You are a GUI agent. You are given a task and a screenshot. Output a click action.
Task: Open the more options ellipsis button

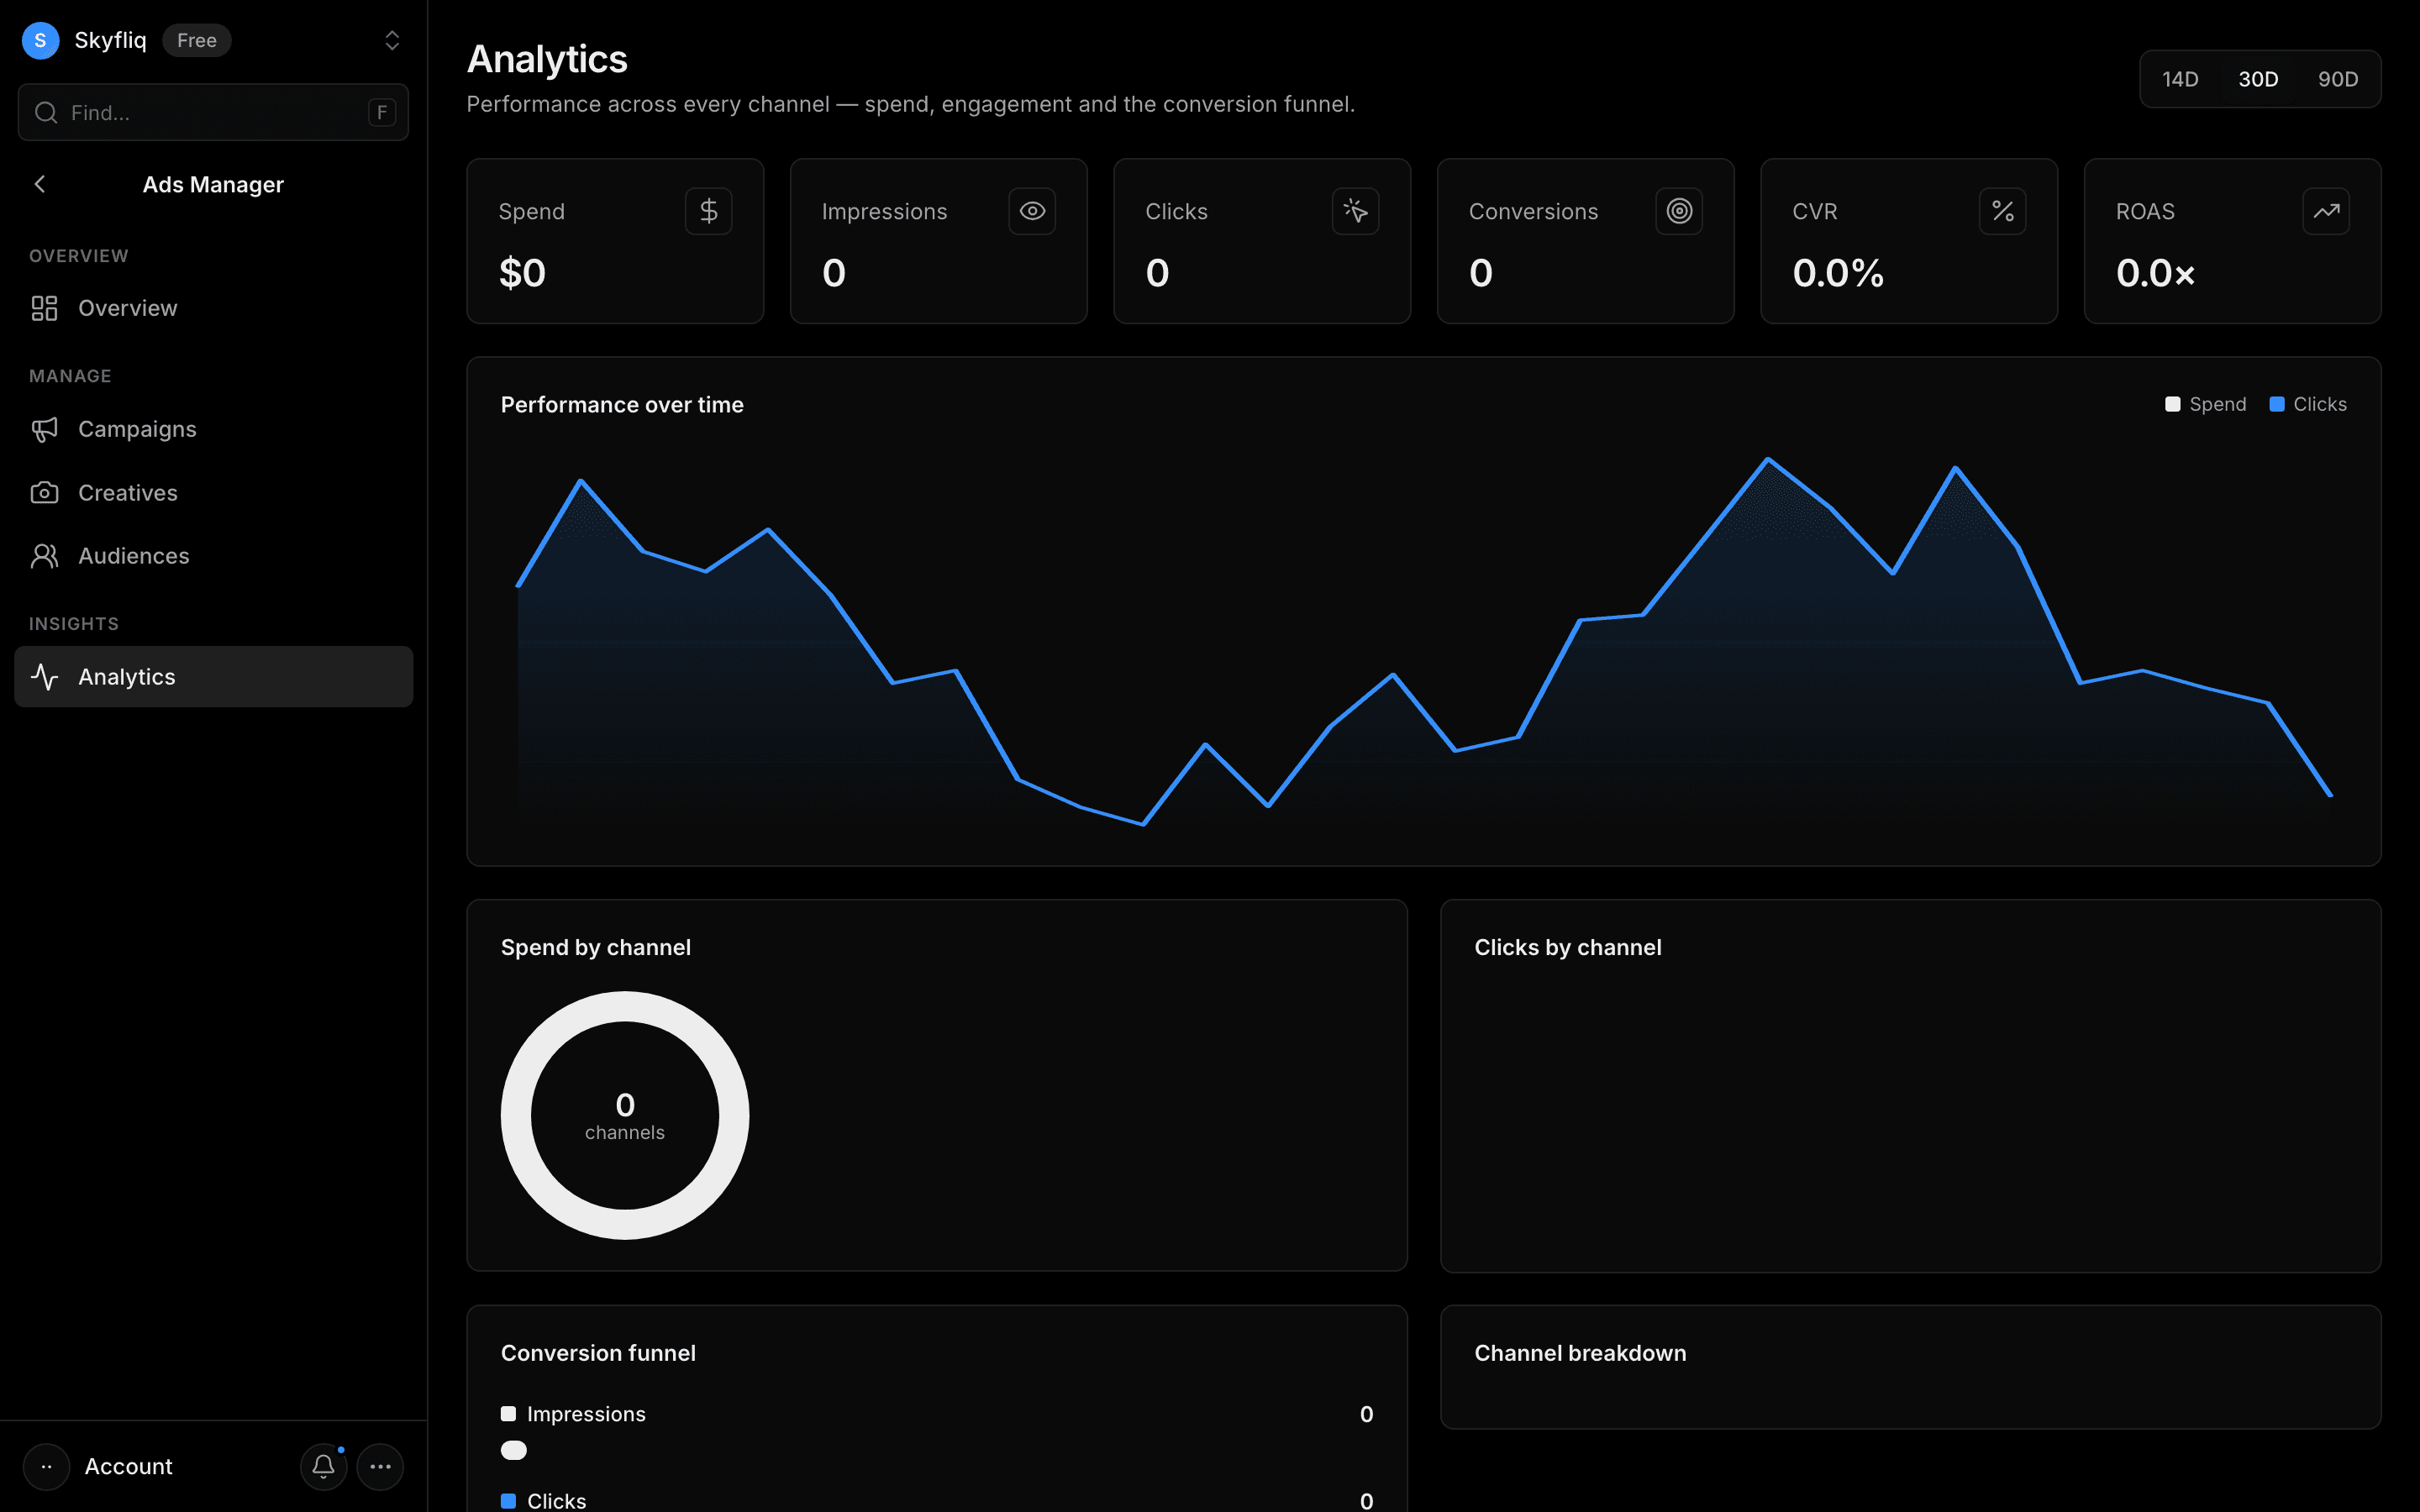coord(380,1466)
